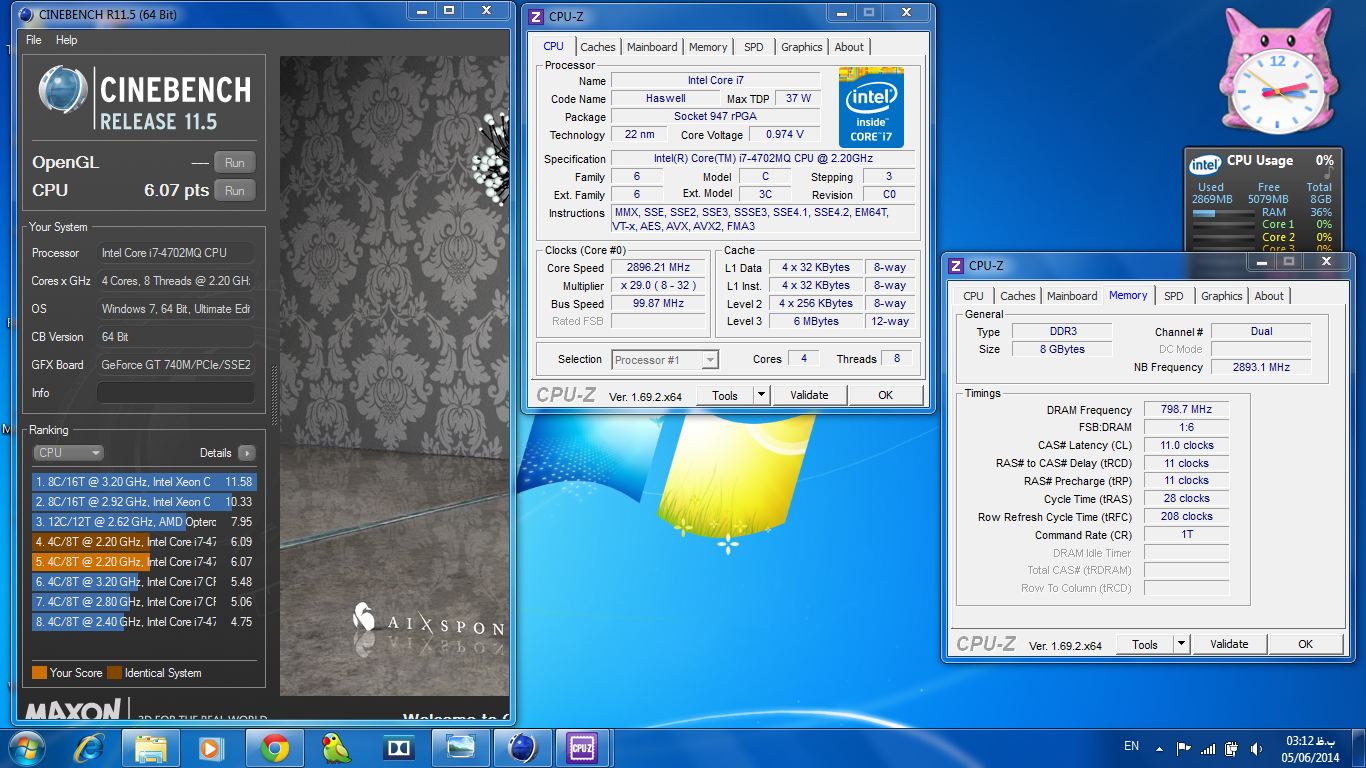Click the EN language indicator
1366x768 pixels.
[1131, 746]
